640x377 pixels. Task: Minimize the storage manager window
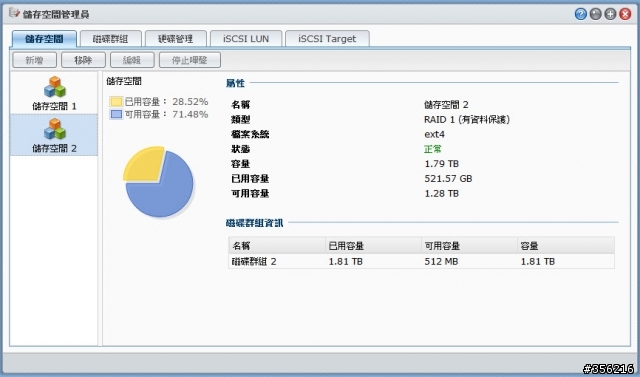click(x=596, y=14)
